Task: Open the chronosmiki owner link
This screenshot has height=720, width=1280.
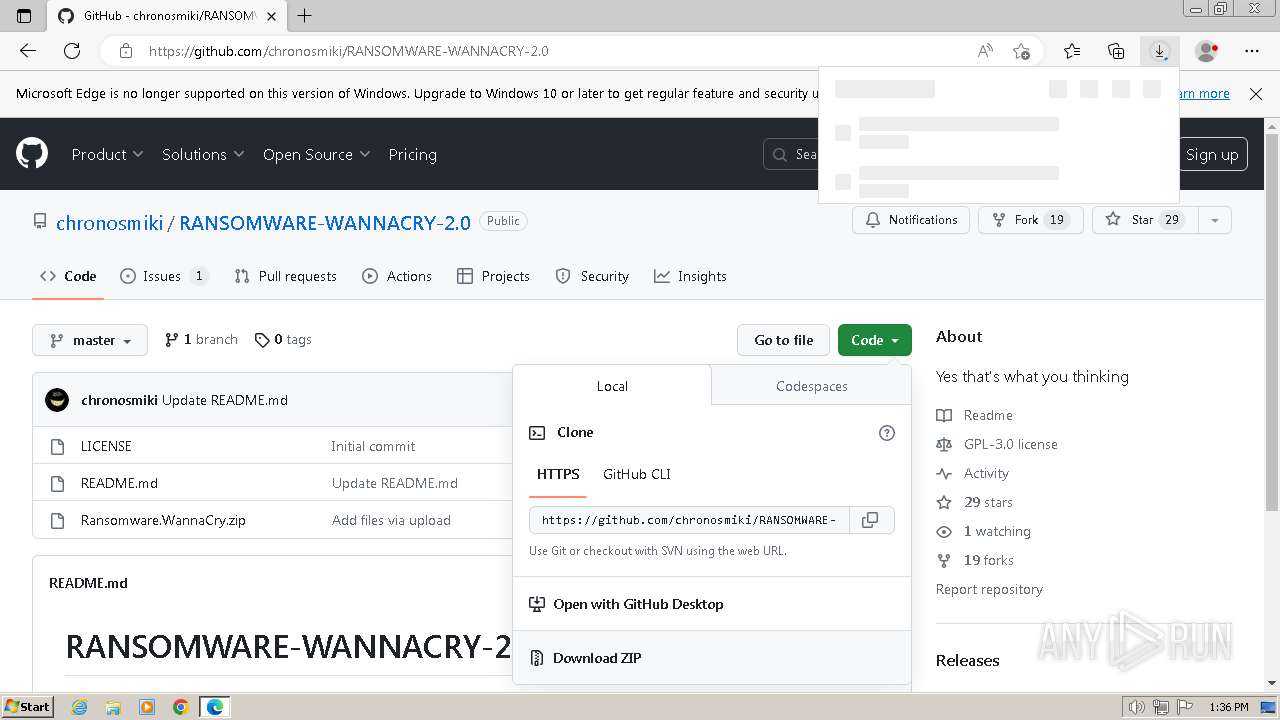Action: (x=109, y=222)
